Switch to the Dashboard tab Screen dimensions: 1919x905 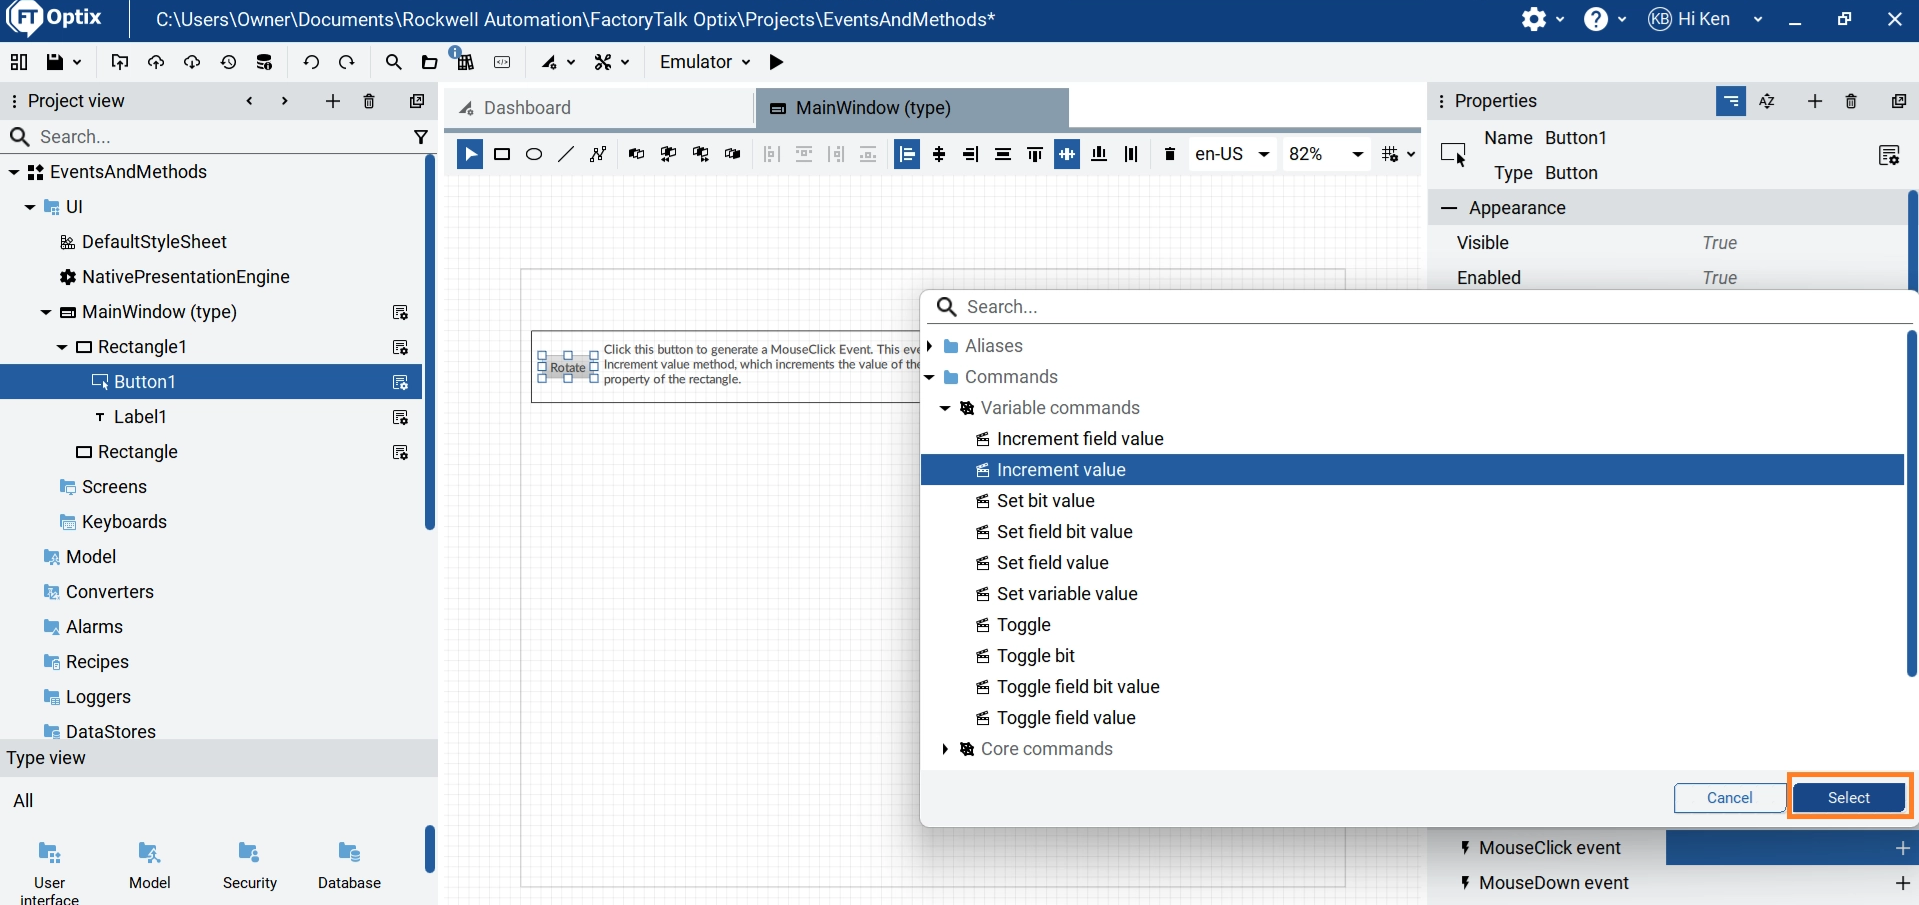coord(599,108)
